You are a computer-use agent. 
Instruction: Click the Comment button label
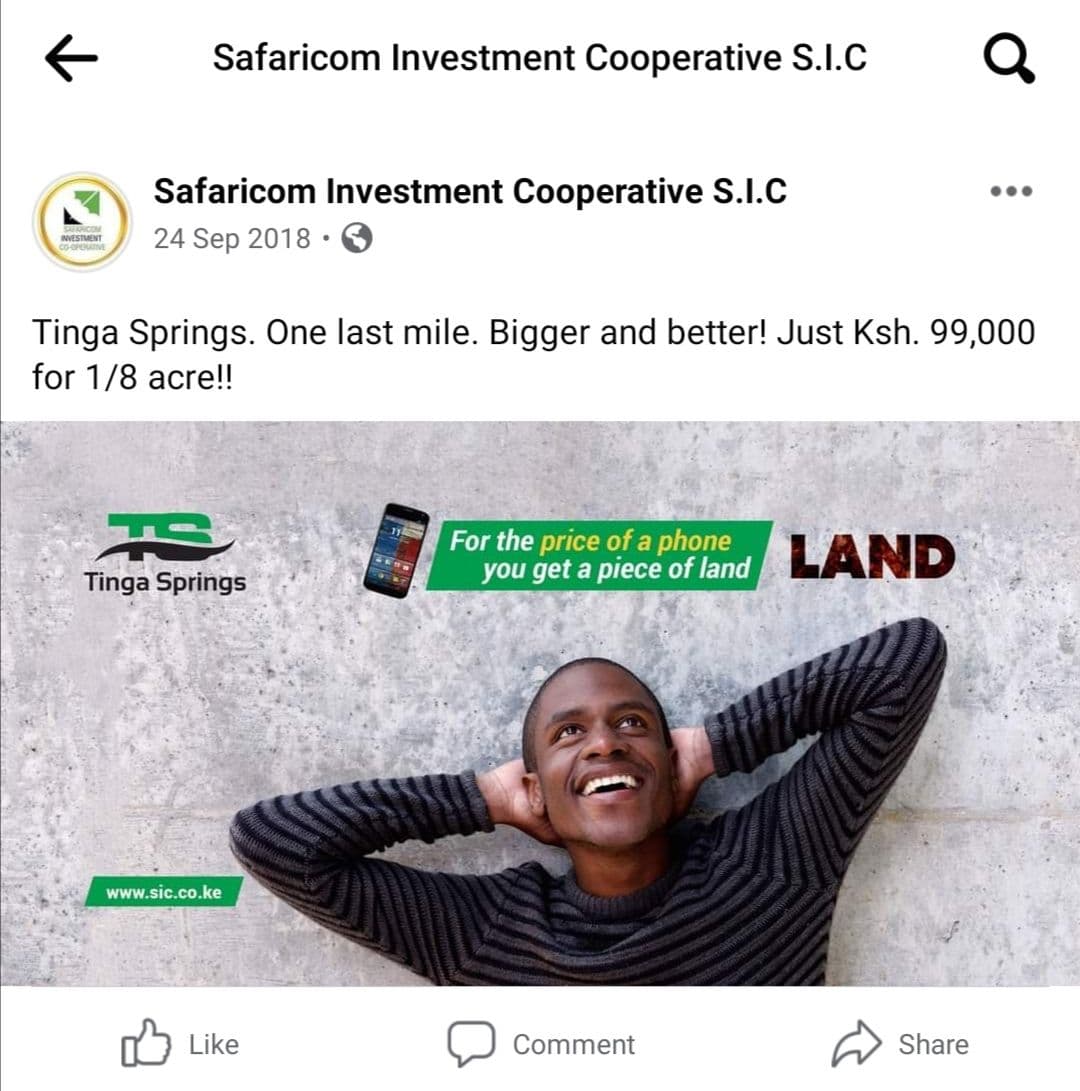tap(573, 1044)
